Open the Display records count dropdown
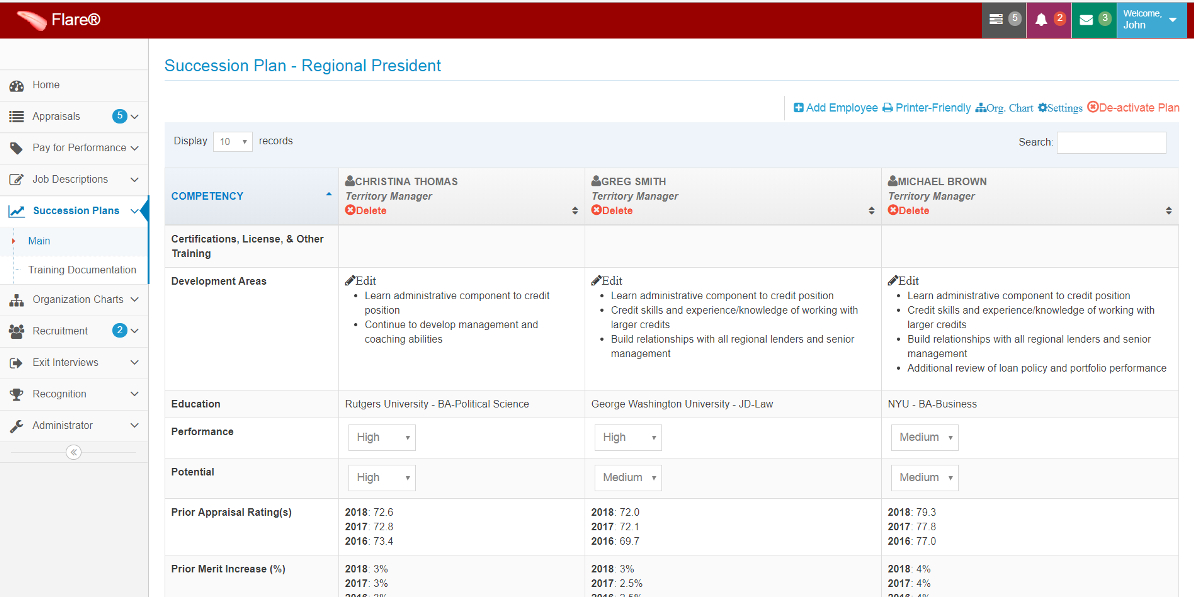1194x597 pixels. point(233,142)
